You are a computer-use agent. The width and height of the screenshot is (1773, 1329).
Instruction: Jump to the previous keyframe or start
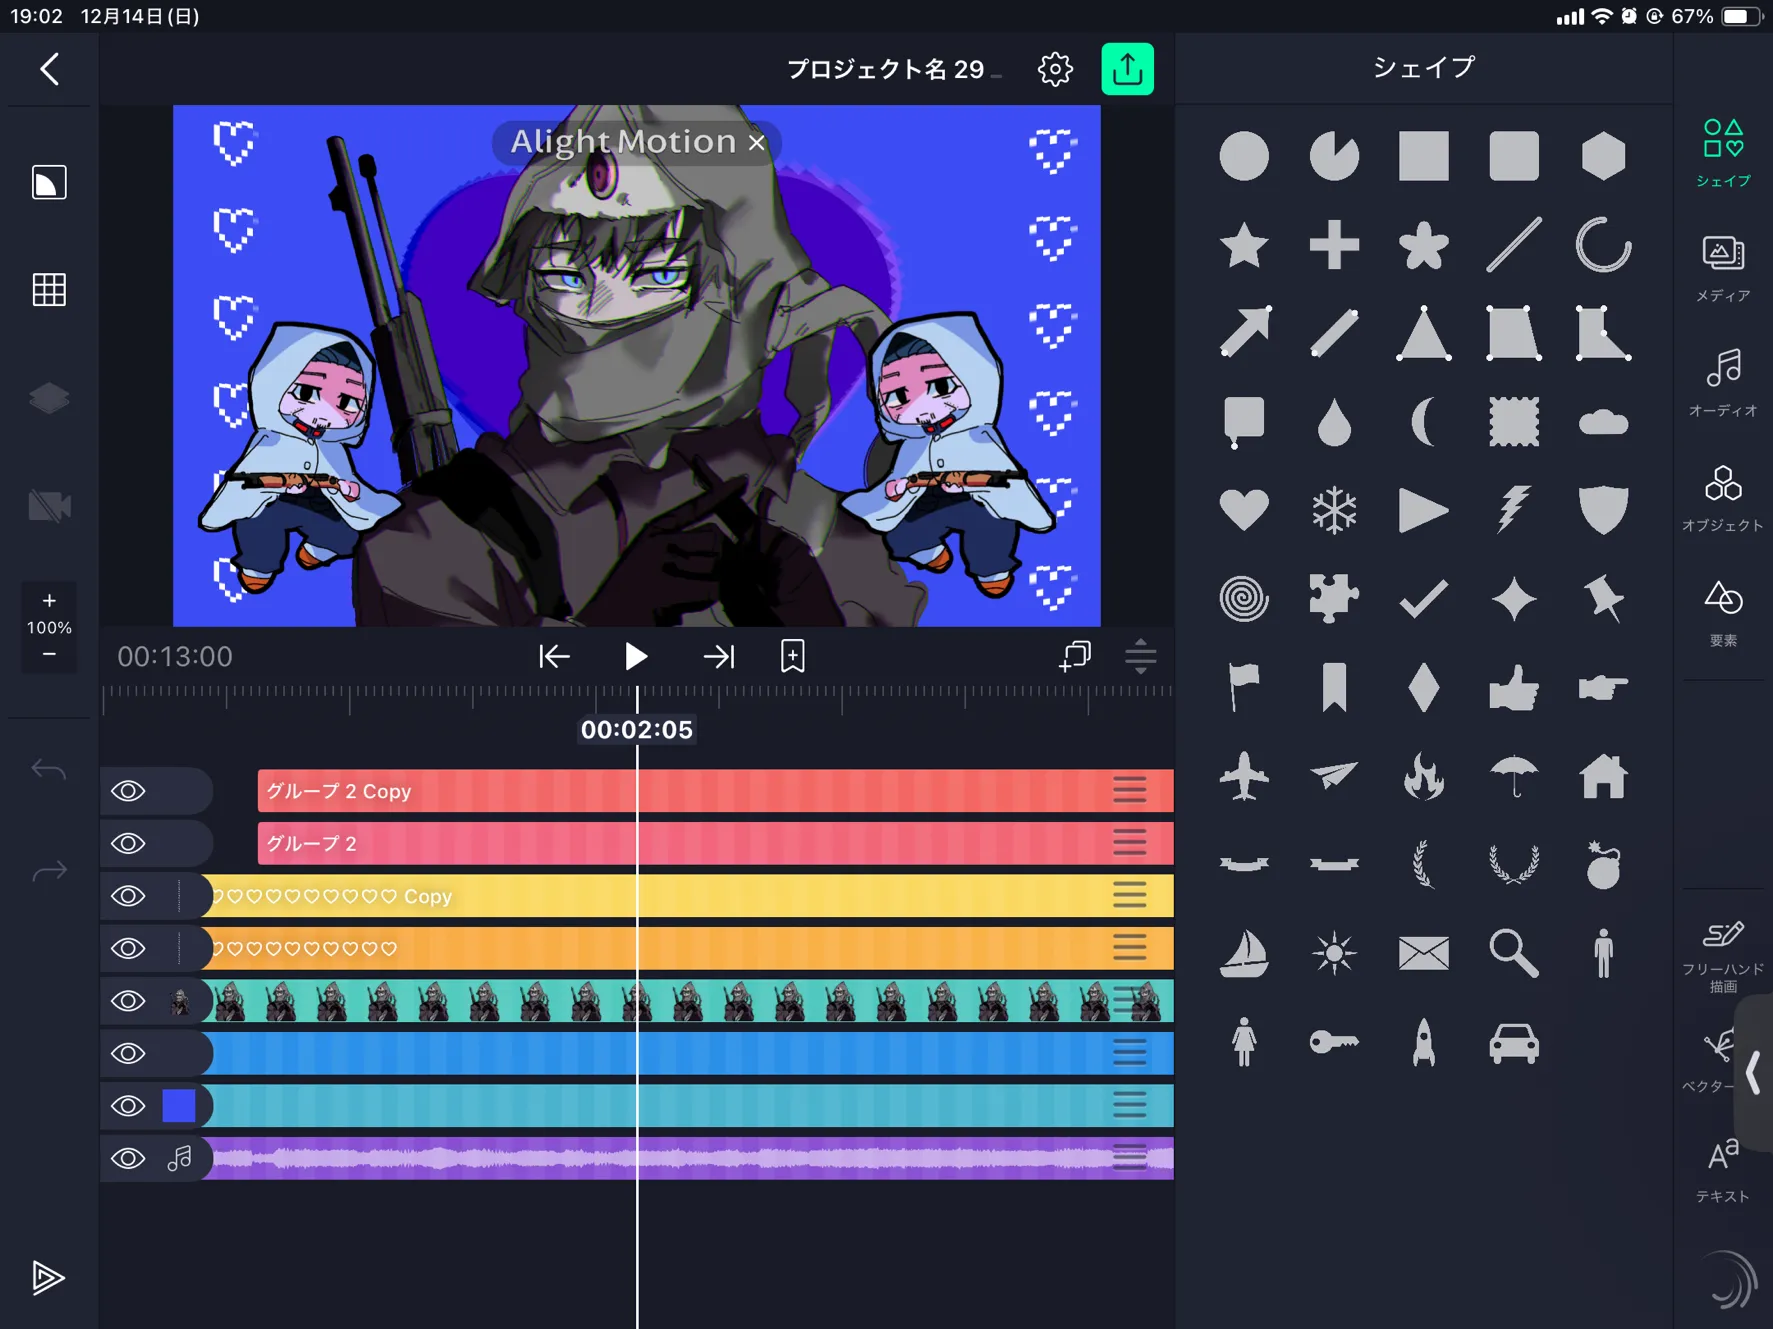[554, 656]
